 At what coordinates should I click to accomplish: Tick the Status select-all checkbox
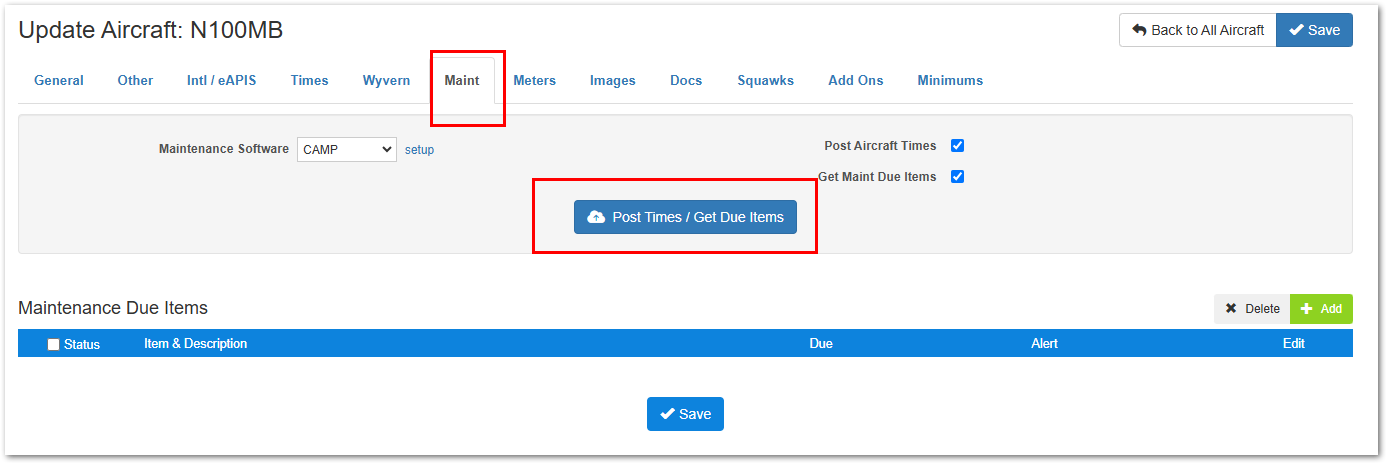pyautogui.click(x=54, y=344)
